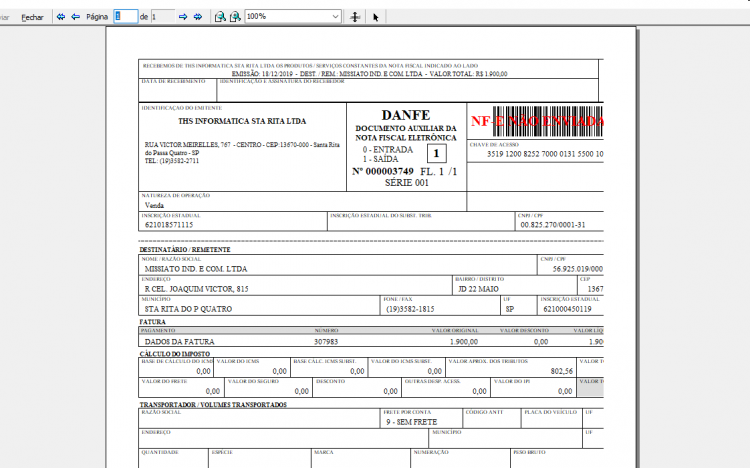Go to the first page using the double left arrow

[61, 17]
